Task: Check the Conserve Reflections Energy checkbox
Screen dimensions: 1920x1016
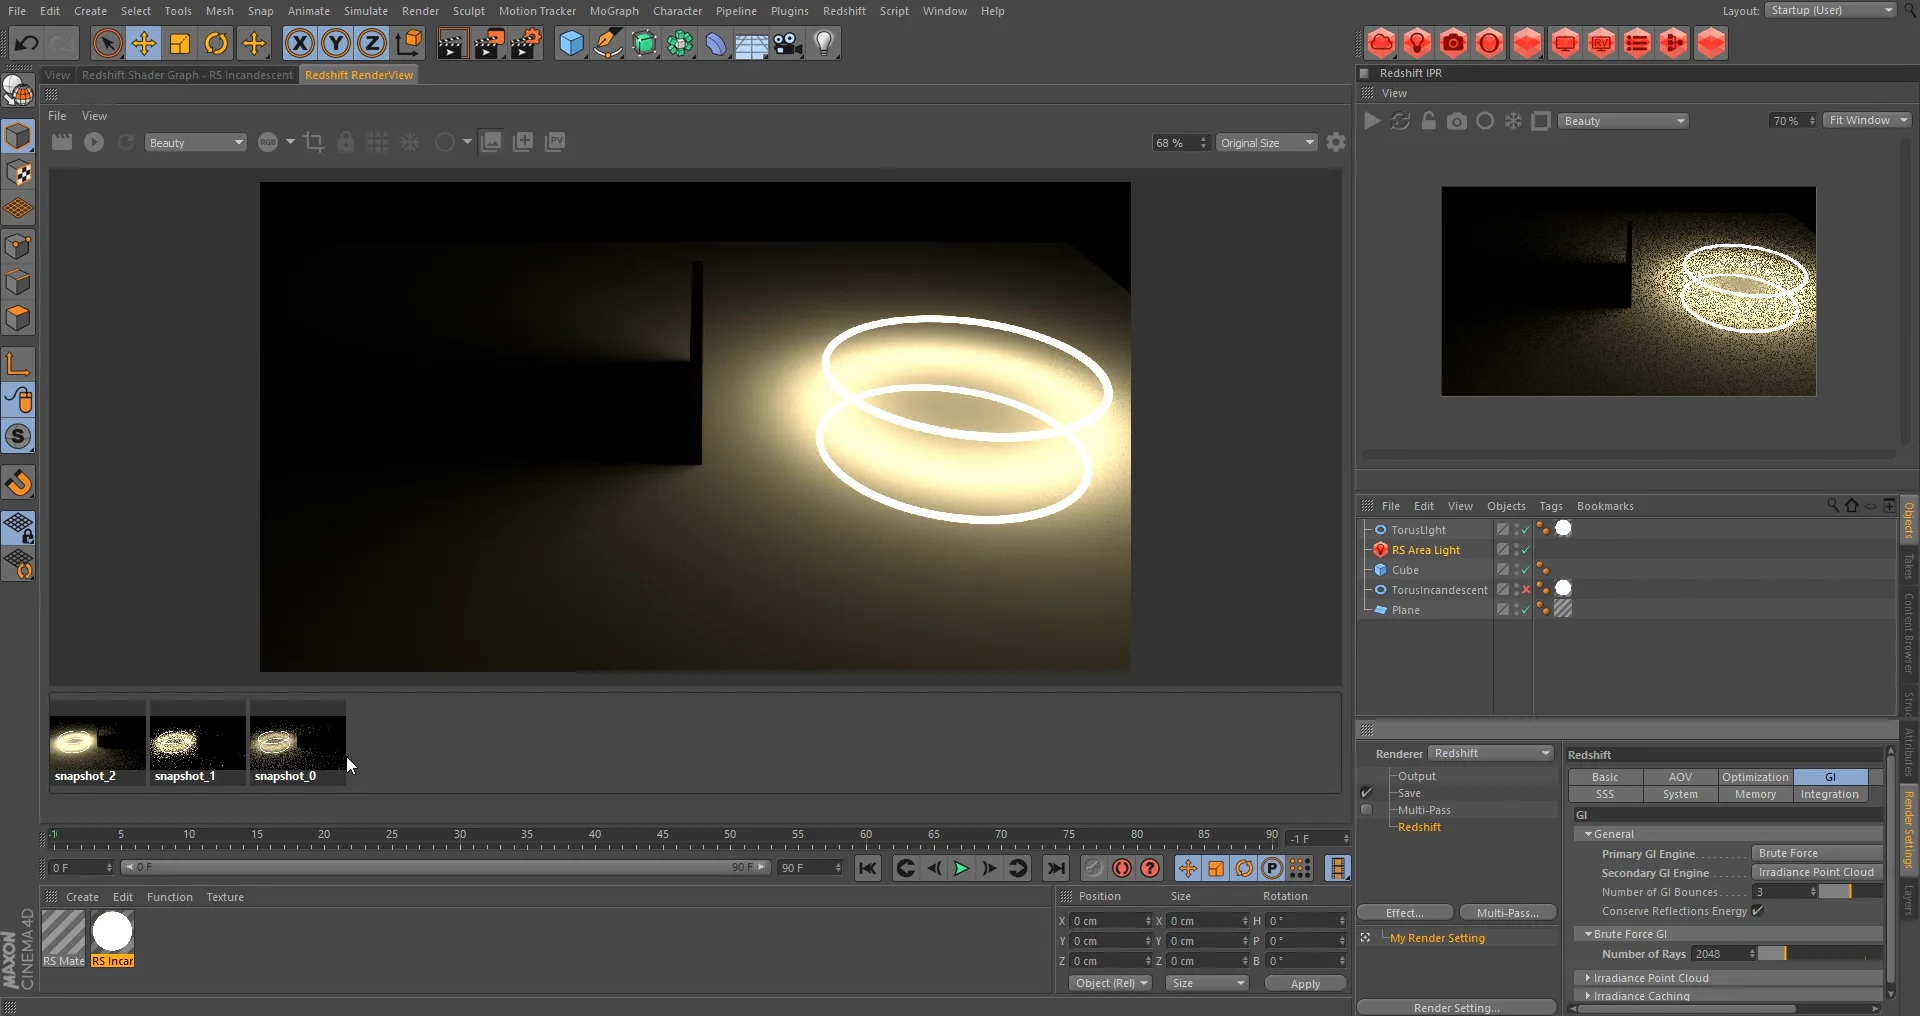Action: coord(1757,911)
